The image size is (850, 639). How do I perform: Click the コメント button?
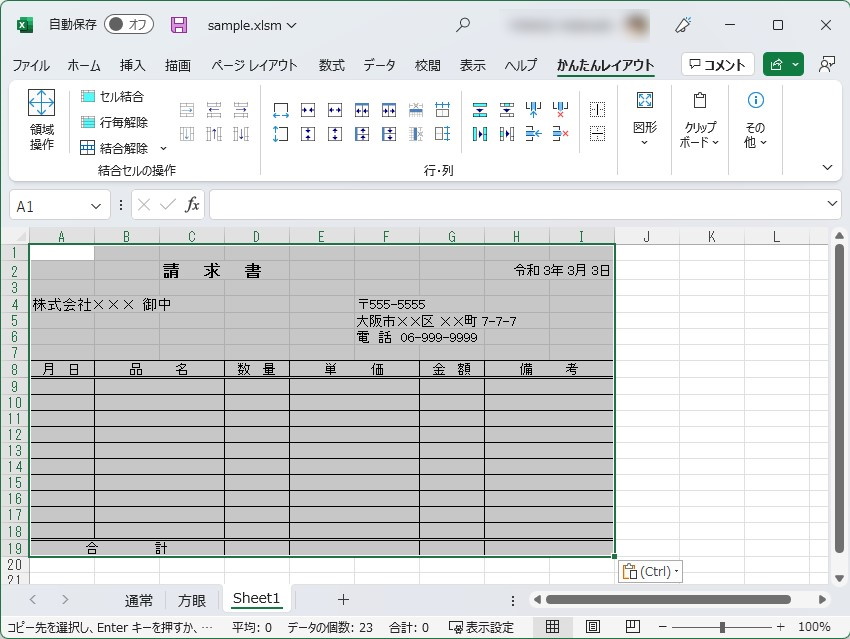coord(717,64)
